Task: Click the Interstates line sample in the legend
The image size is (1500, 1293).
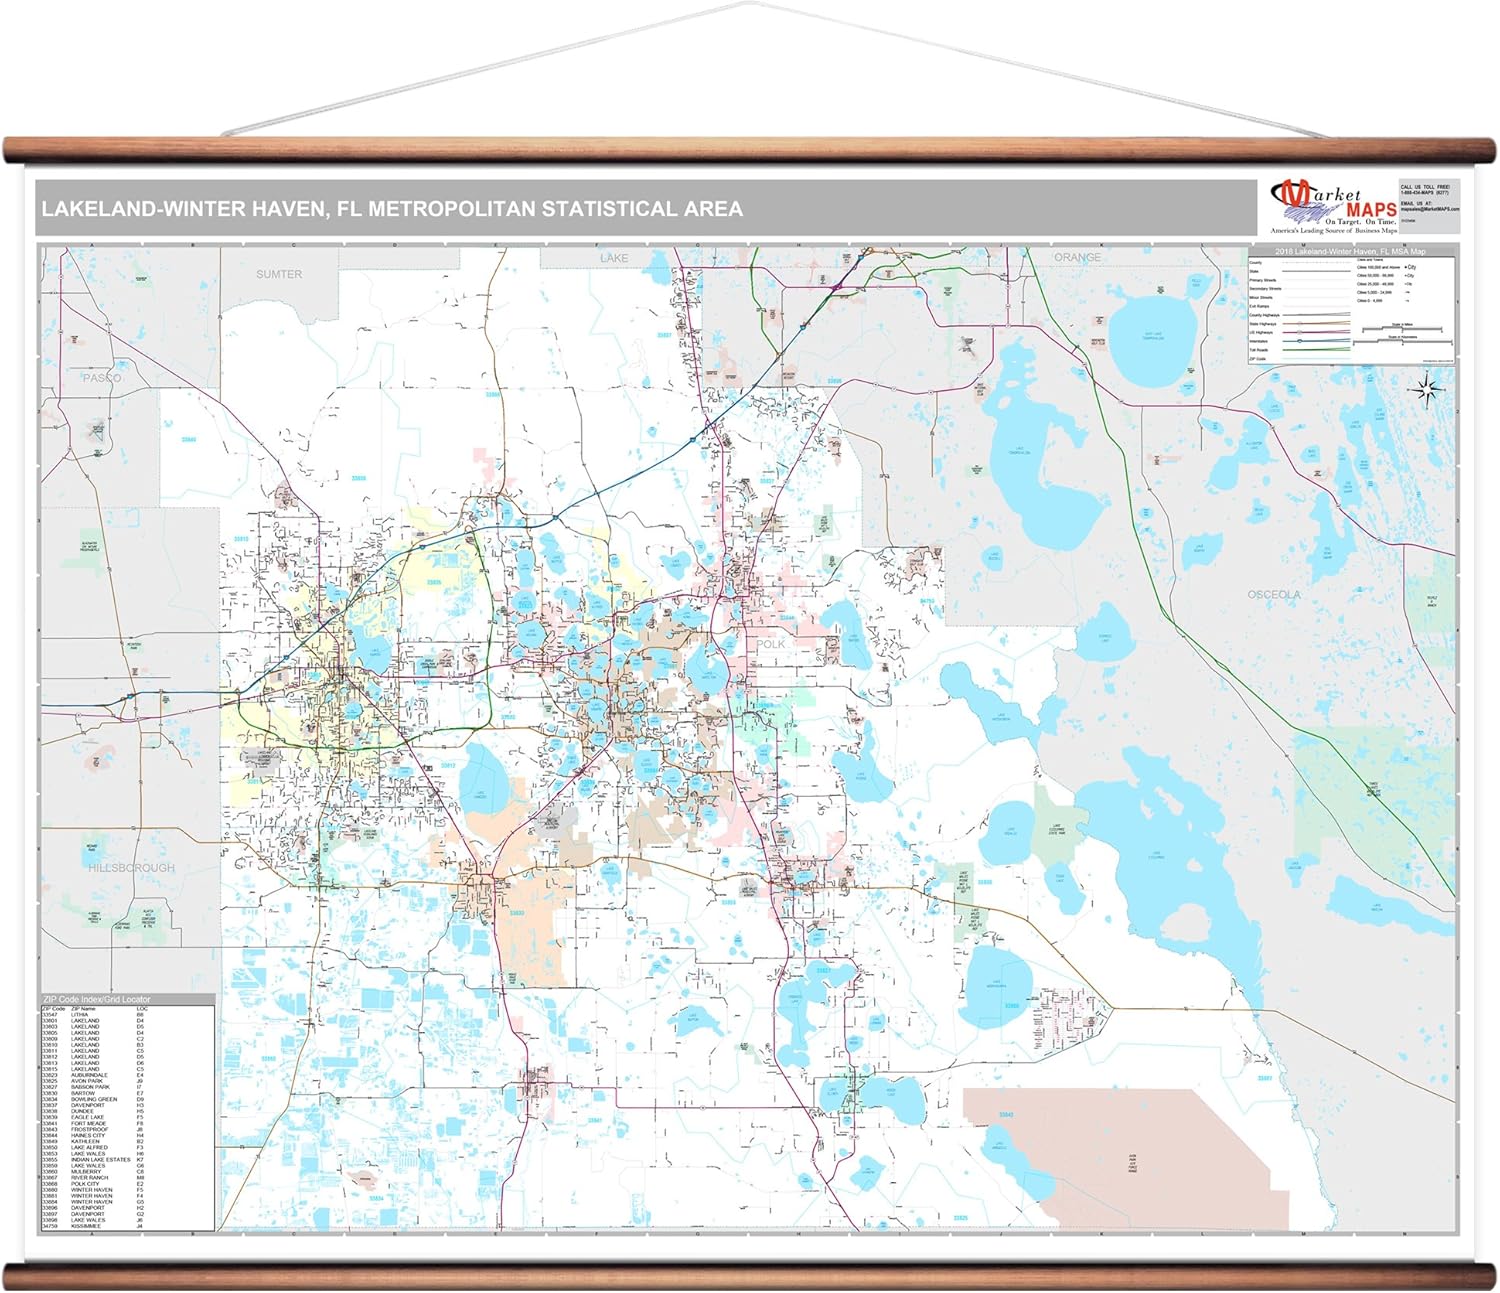Action: [x=1315, y=341]
